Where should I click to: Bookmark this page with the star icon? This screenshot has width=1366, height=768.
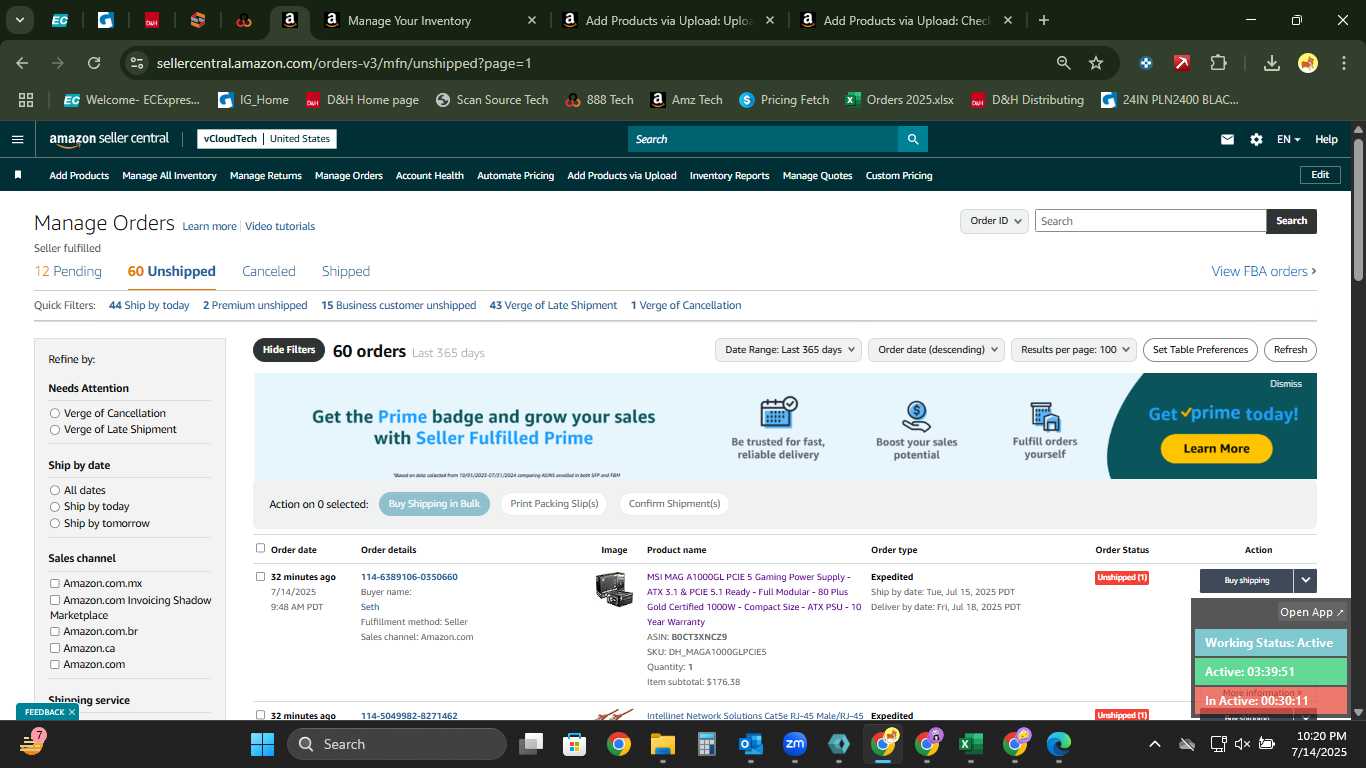tap(1096, 63)
